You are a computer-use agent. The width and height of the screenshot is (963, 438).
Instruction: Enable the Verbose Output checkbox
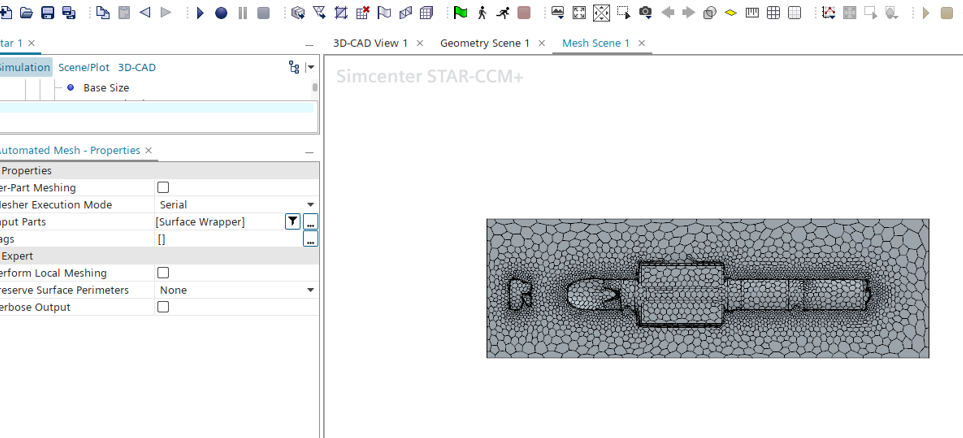click(x=163, y=307)
